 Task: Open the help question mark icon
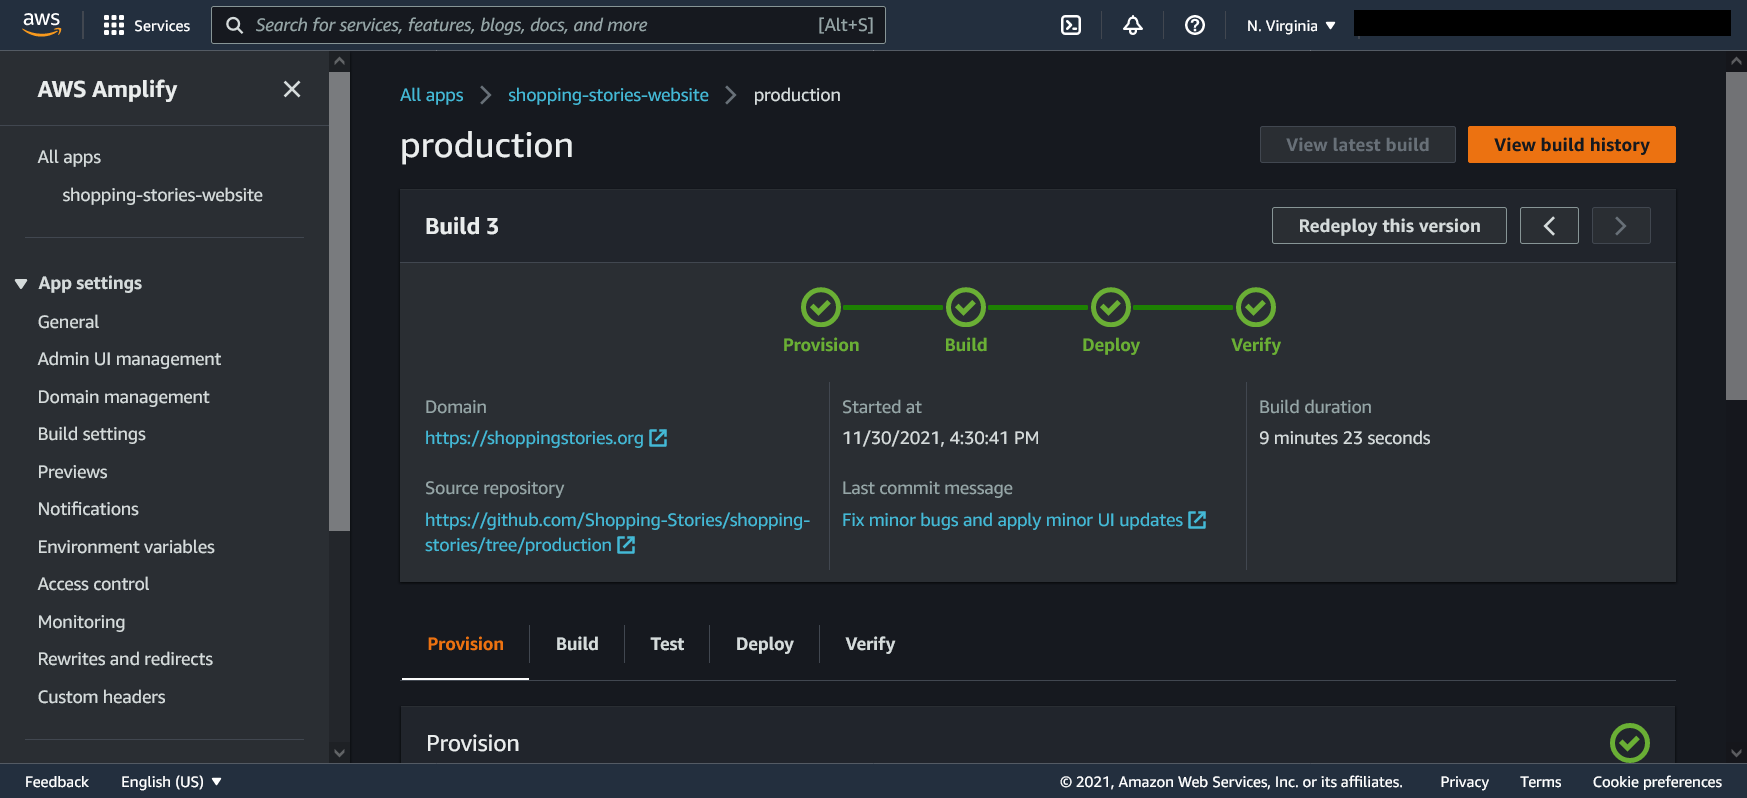pyautogui.click(x=1195, y=25)
